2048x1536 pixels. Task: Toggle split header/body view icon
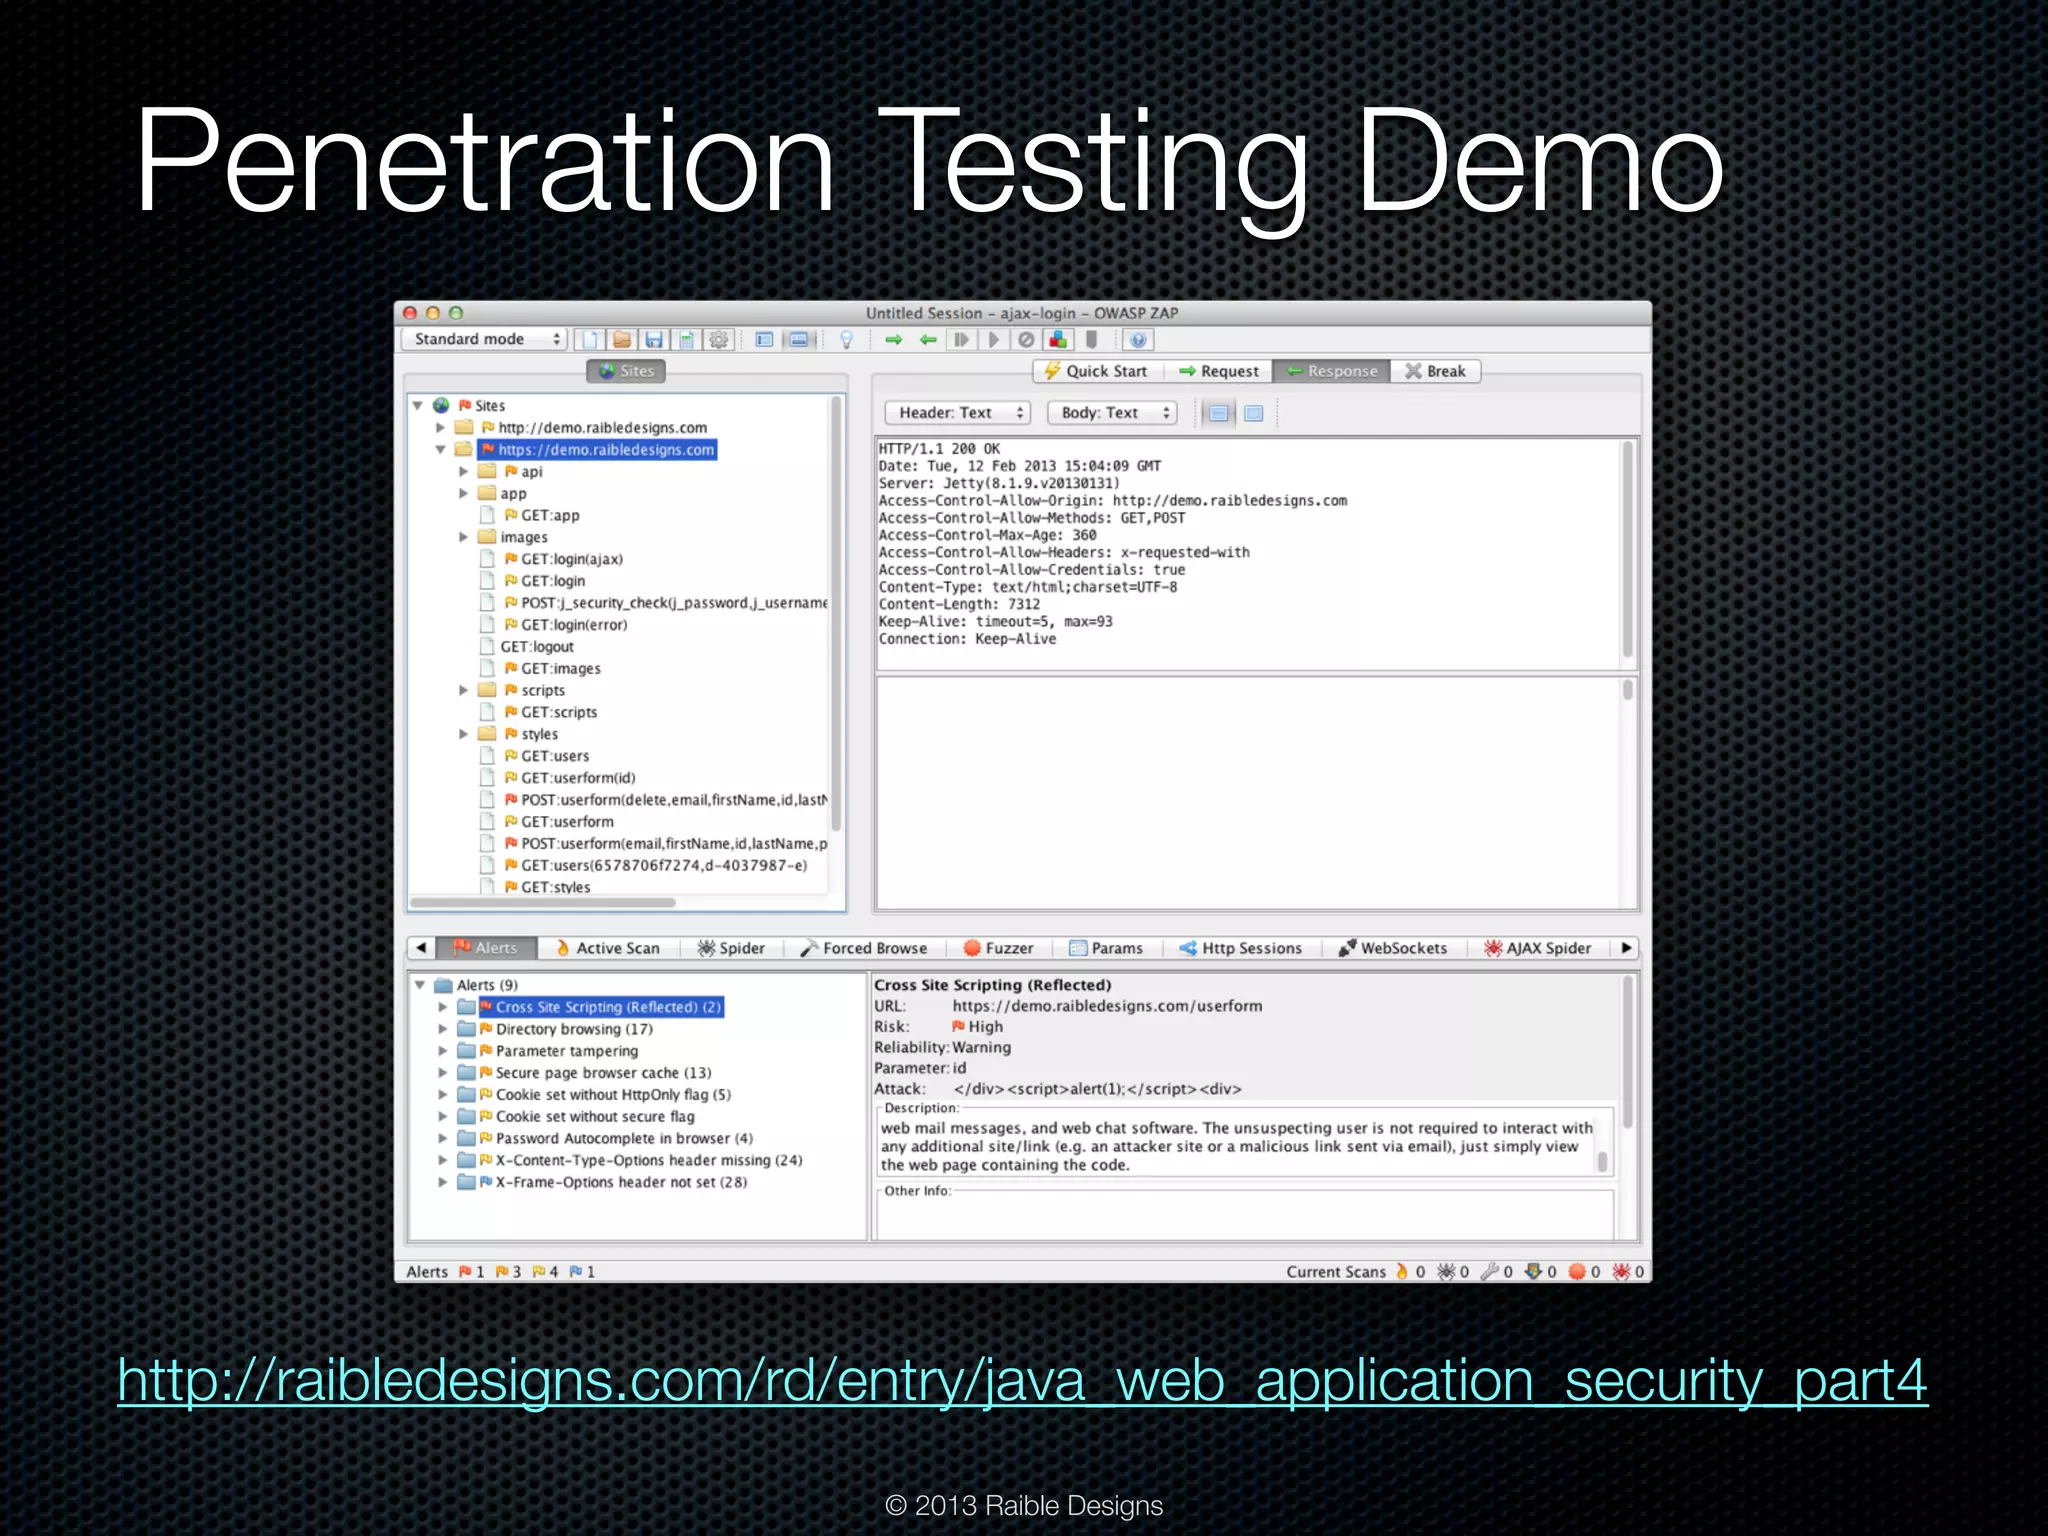[x=1218, y=413]
